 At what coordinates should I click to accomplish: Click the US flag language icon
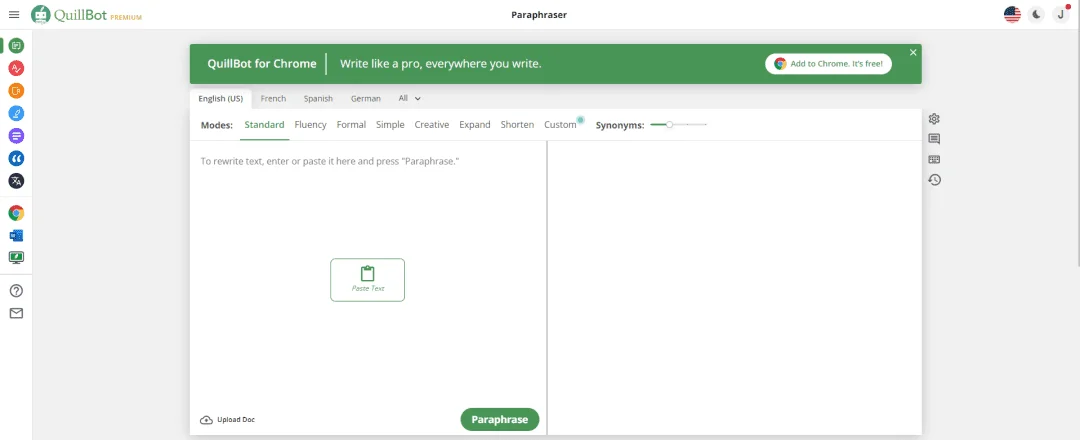pyautogui.click(x=1012, y=14)
